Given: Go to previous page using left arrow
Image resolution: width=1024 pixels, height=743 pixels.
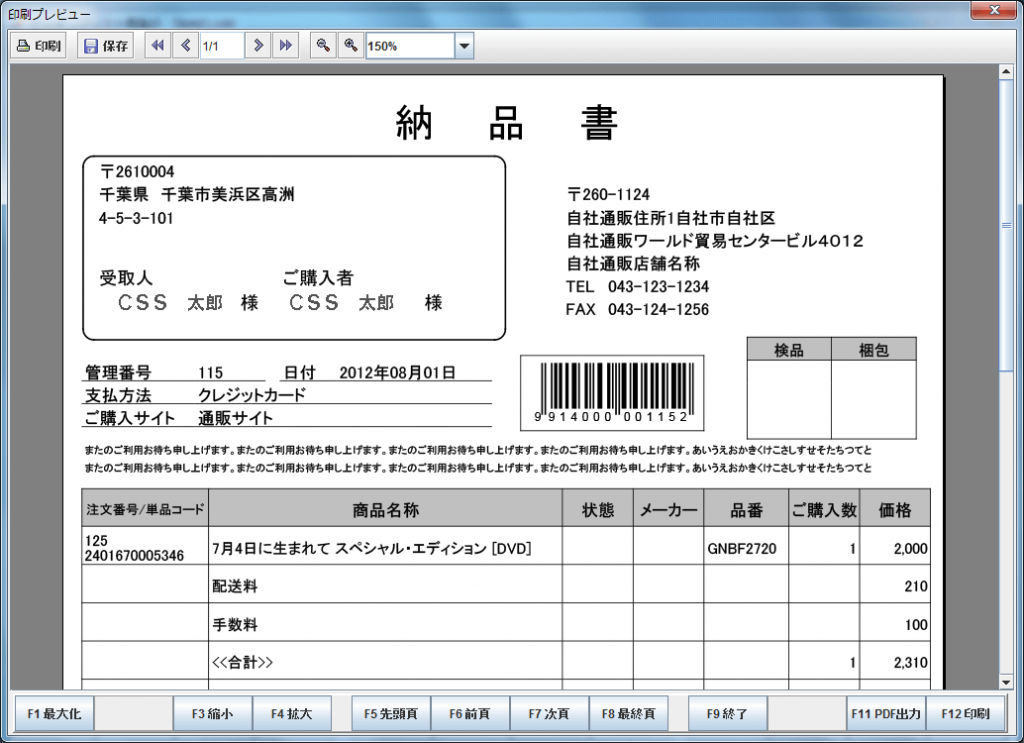Looking at the screenshot, I should pos(185,46).
